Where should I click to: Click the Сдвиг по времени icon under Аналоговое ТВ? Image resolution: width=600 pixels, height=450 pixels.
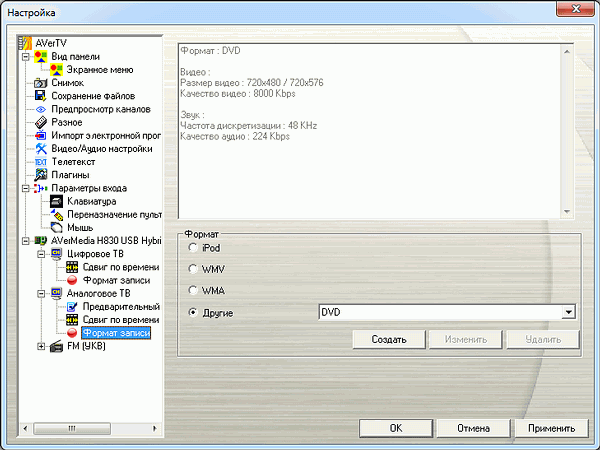(72, 320)
